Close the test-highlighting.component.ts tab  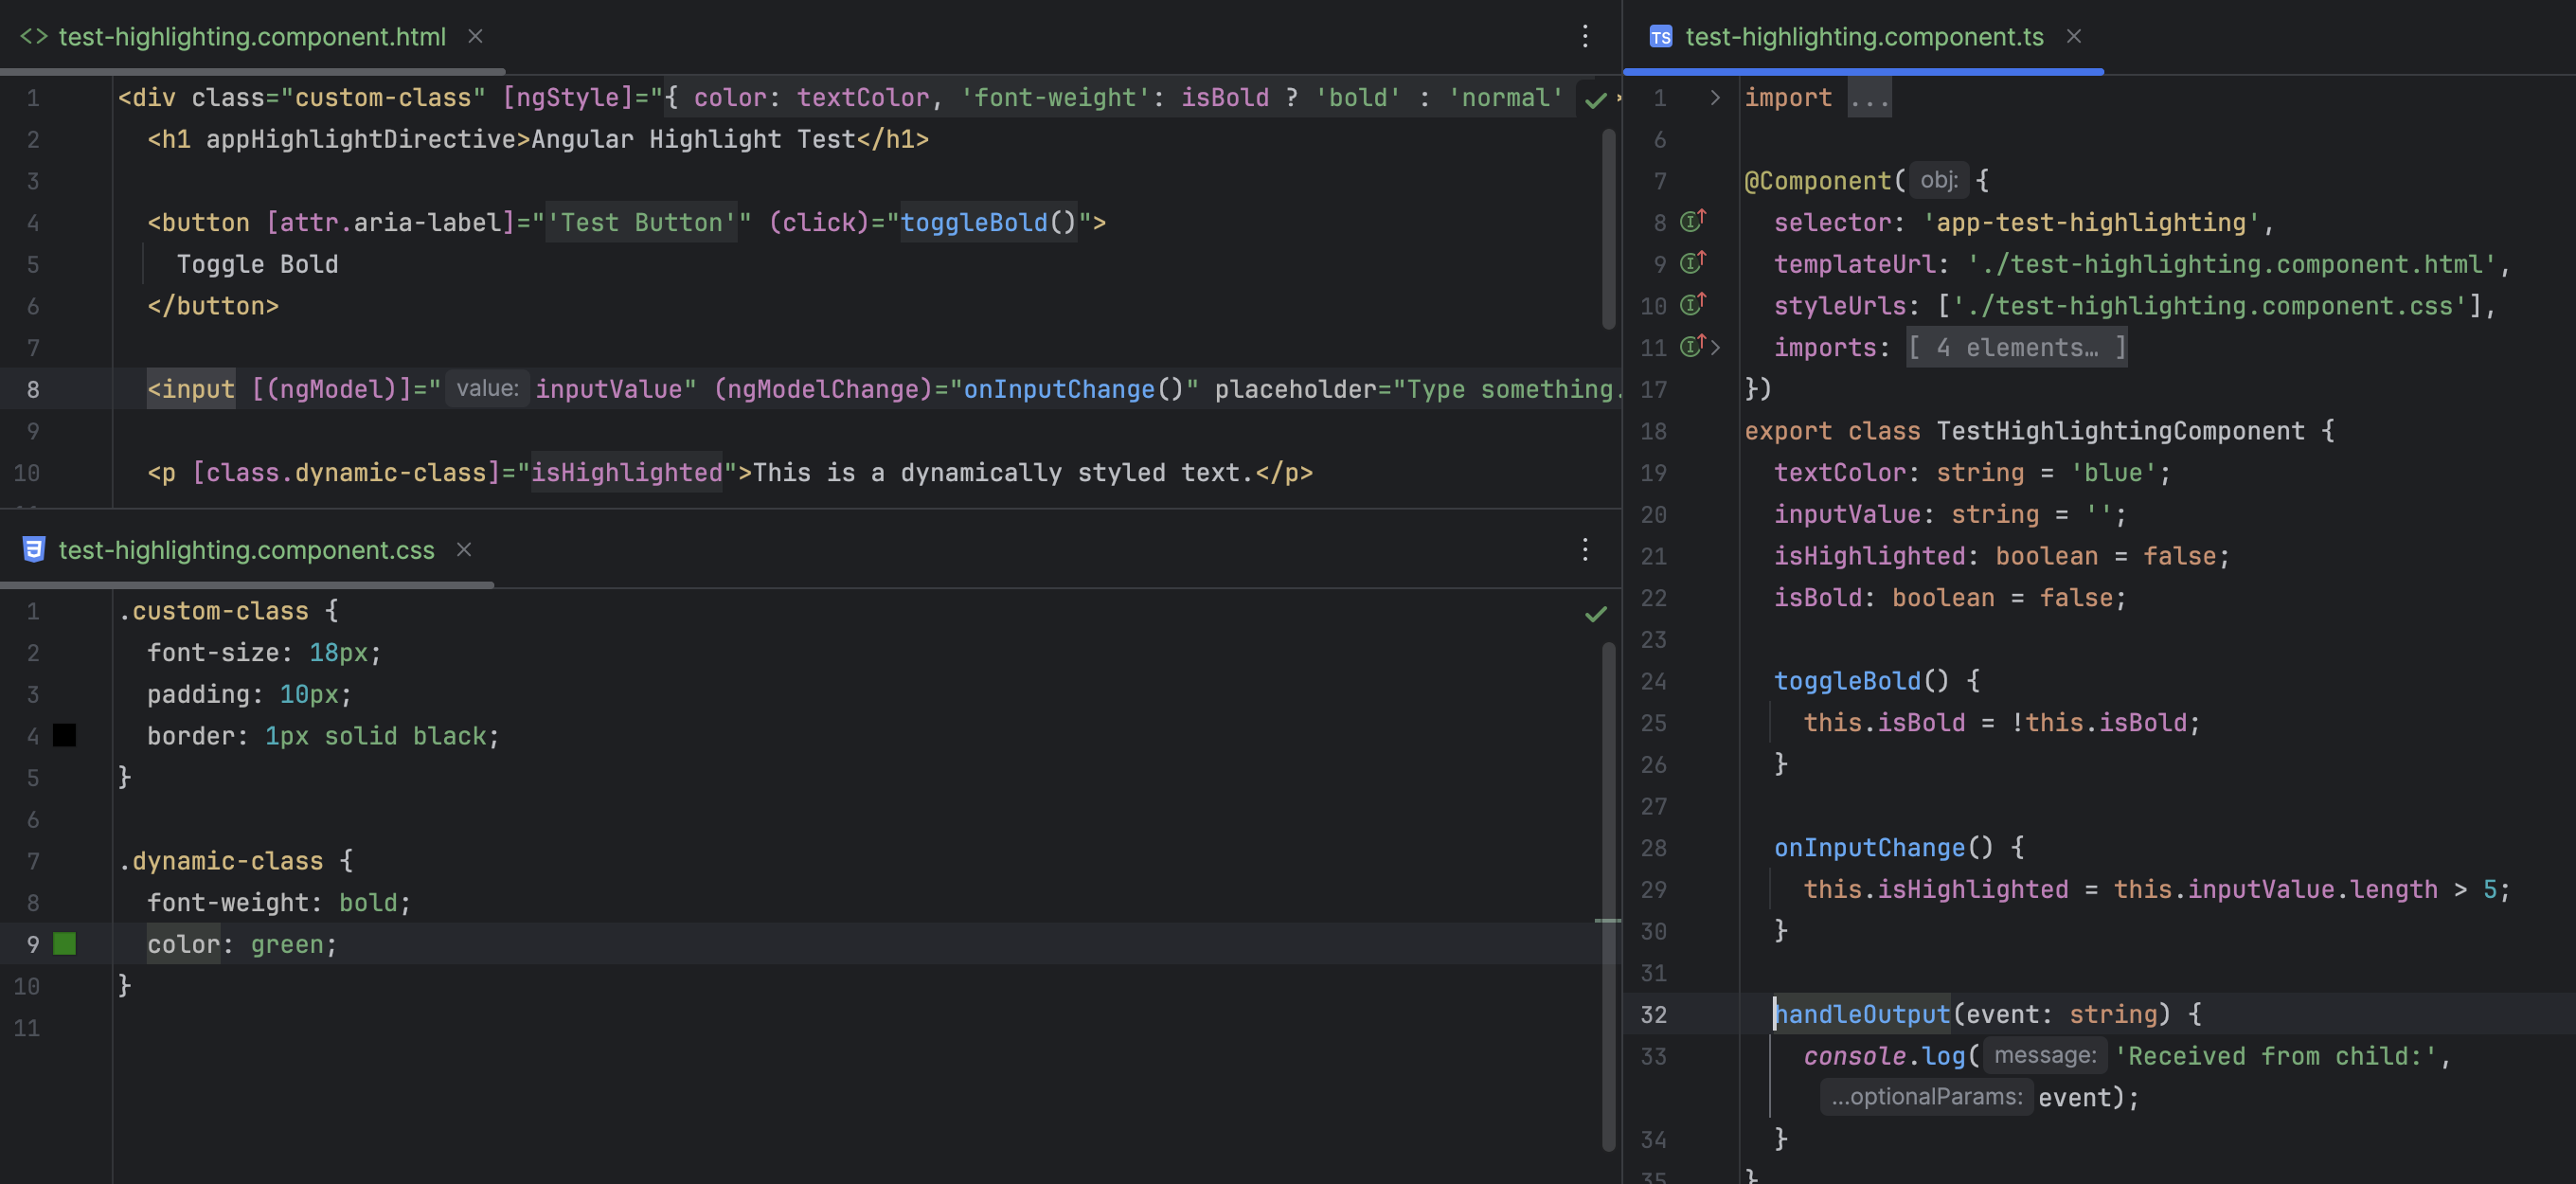tap(2073, 37)
